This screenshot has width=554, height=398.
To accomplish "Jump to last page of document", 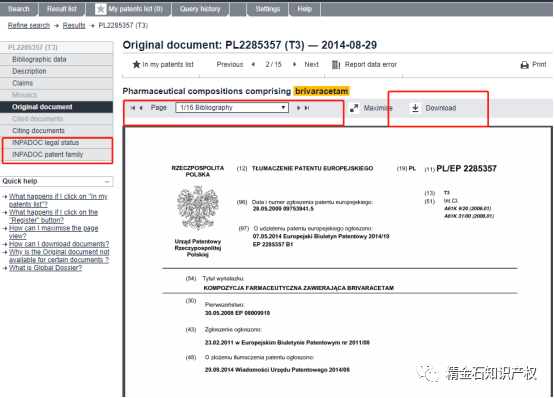I will coord(307,108).
